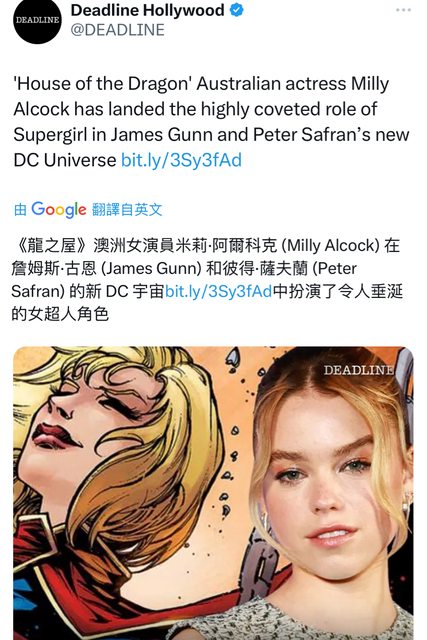Open the @DEADLINE handle profile
The image size is (427, 640).
tap(118, 30)
